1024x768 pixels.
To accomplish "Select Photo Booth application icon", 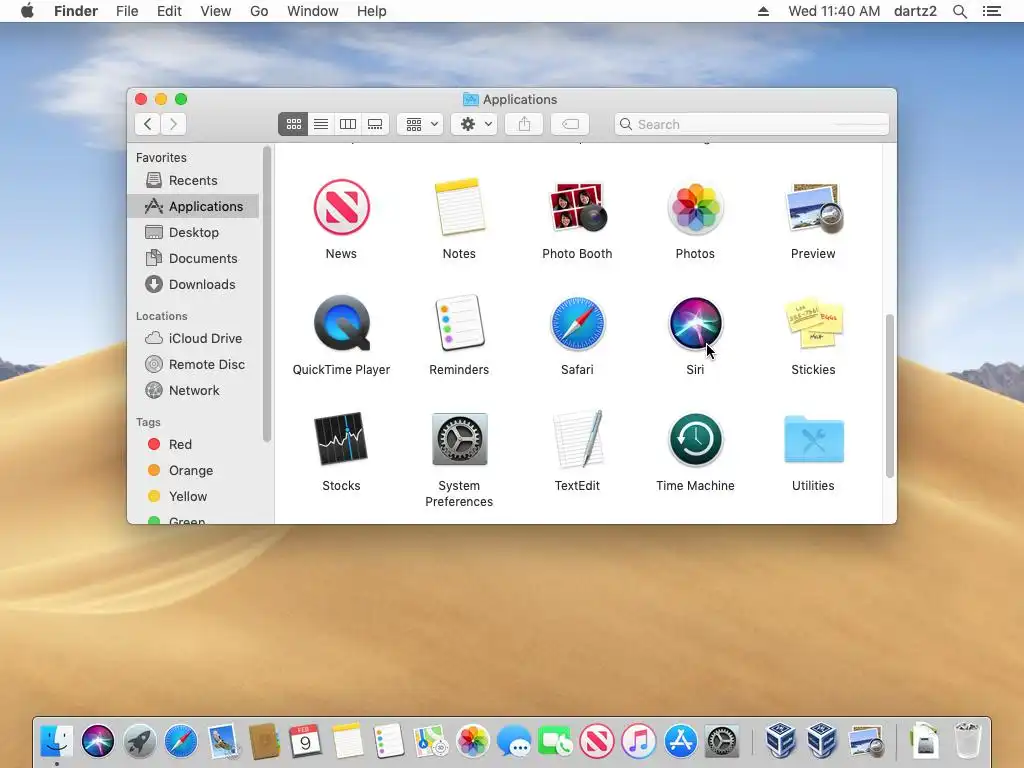I will coord(577,208).
